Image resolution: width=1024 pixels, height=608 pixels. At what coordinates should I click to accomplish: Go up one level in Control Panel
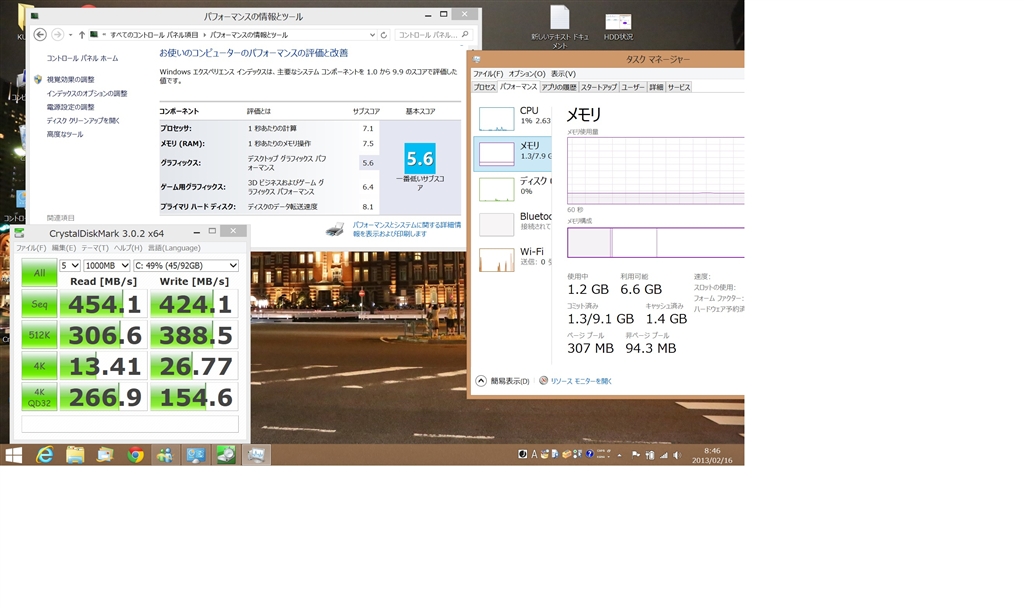81,34
